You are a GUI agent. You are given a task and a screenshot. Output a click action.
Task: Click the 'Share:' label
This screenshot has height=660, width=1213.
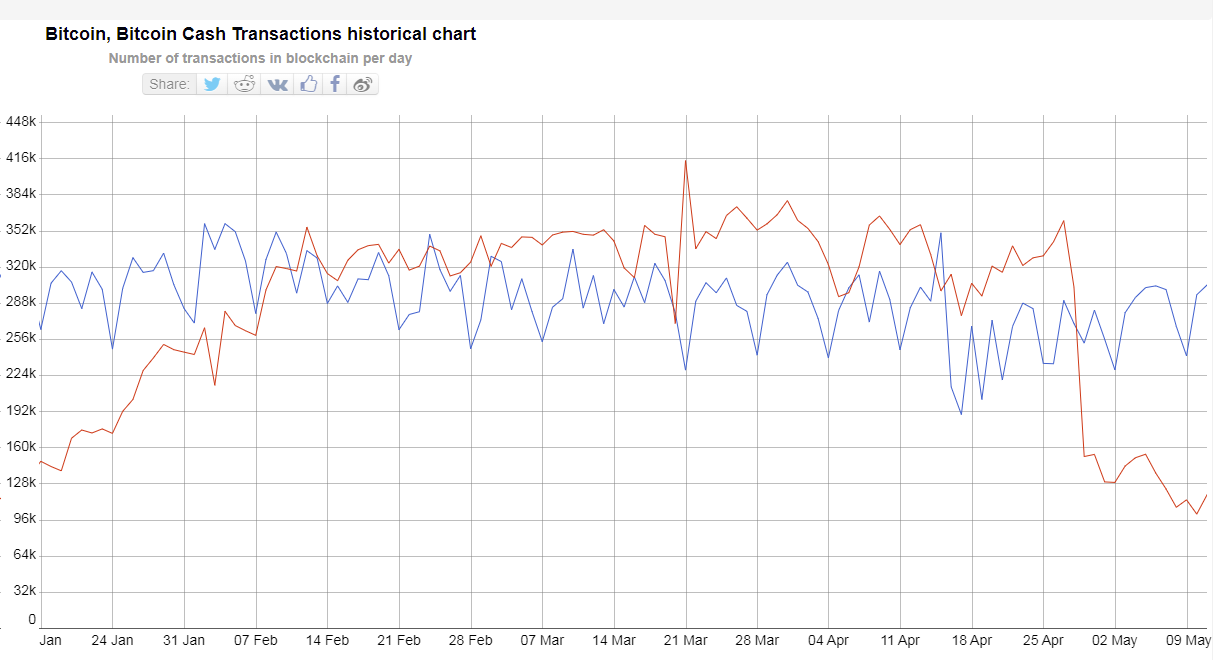(169, 84)
